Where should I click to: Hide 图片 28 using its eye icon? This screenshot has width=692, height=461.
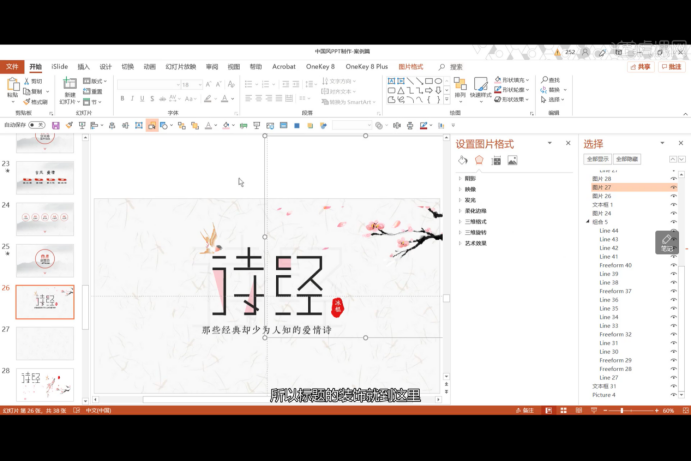click(x=673, y=178)
